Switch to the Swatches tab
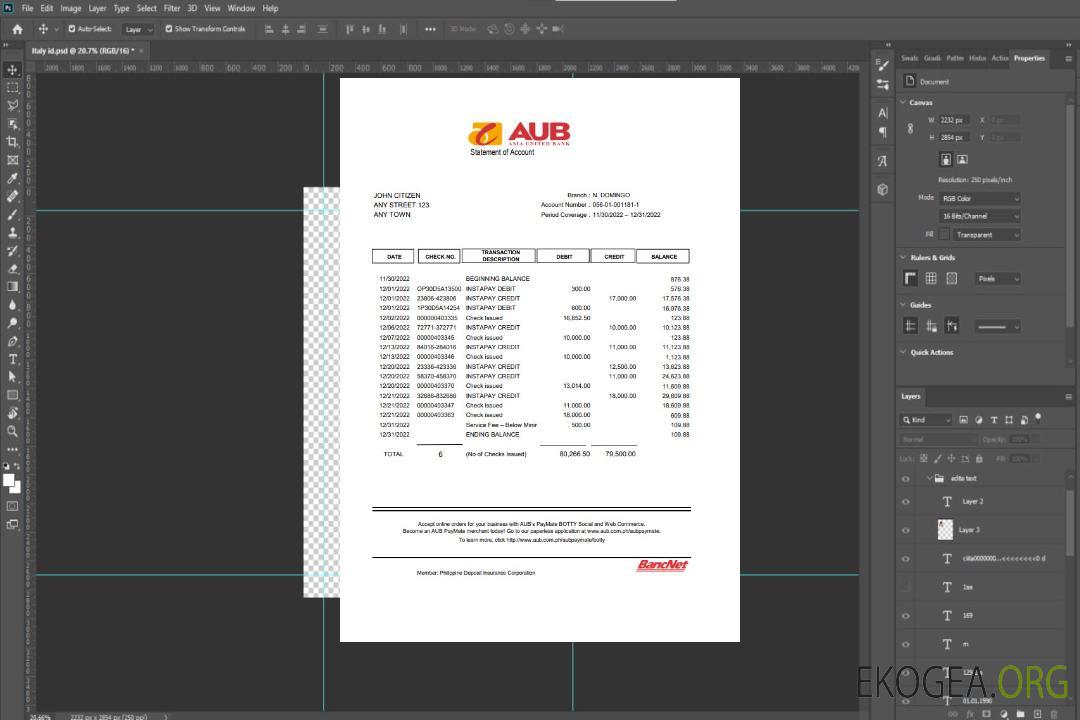Screen dimensions: 1080x720 click(x=910, y=59)
